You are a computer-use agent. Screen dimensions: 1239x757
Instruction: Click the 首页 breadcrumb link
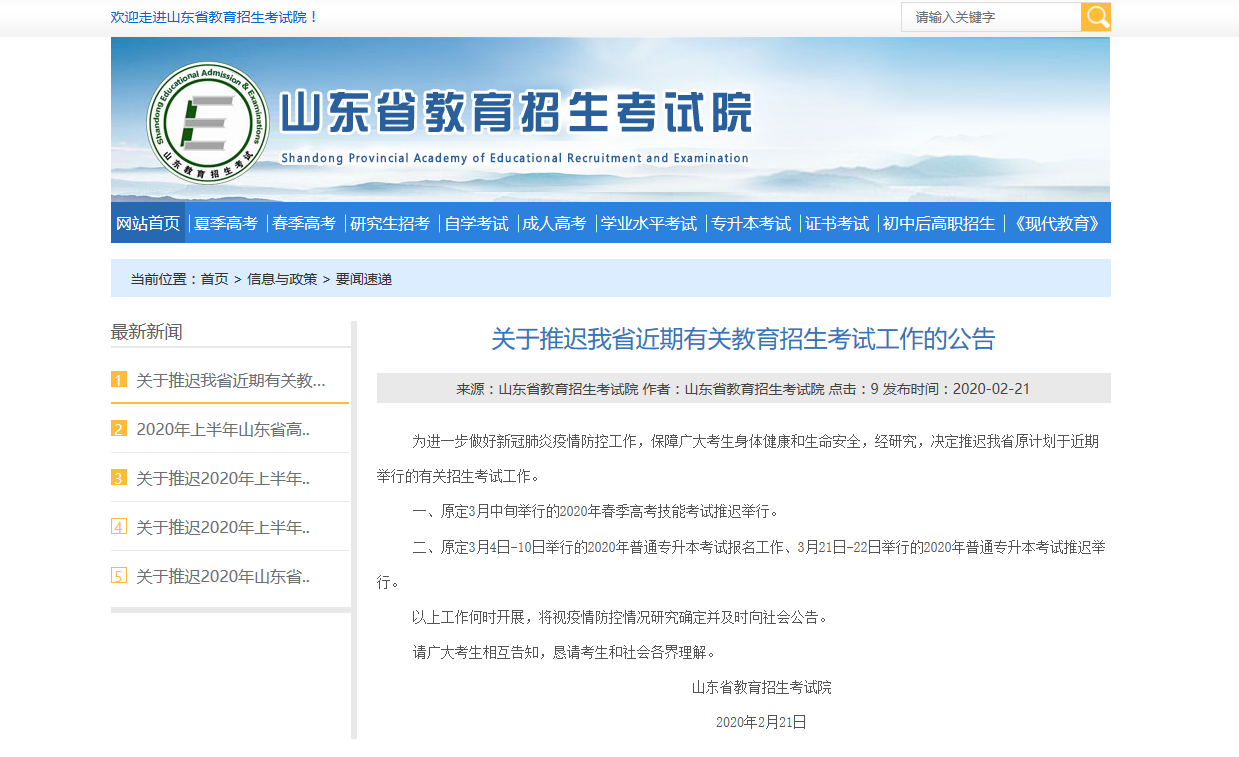pyautogui.click(x=214, y=279)
